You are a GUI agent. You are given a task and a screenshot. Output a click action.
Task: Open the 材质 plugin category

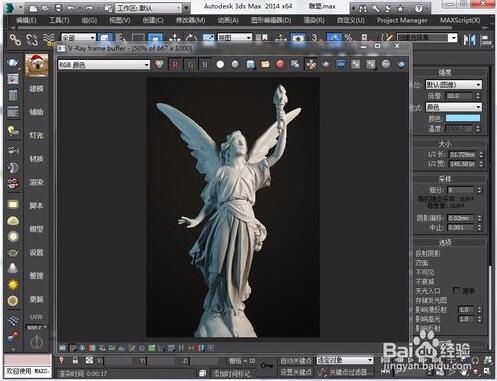coord(36,159)
